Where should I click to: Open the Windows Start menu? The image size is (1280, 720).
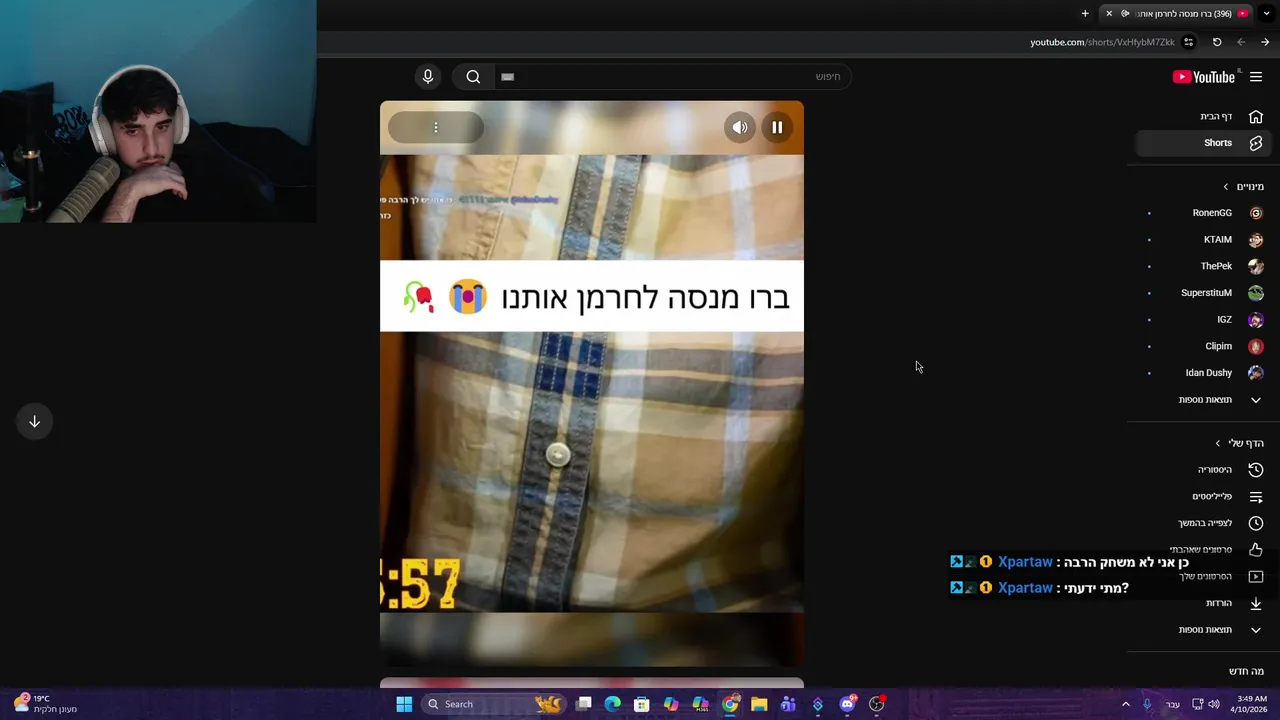click(404, 704)
